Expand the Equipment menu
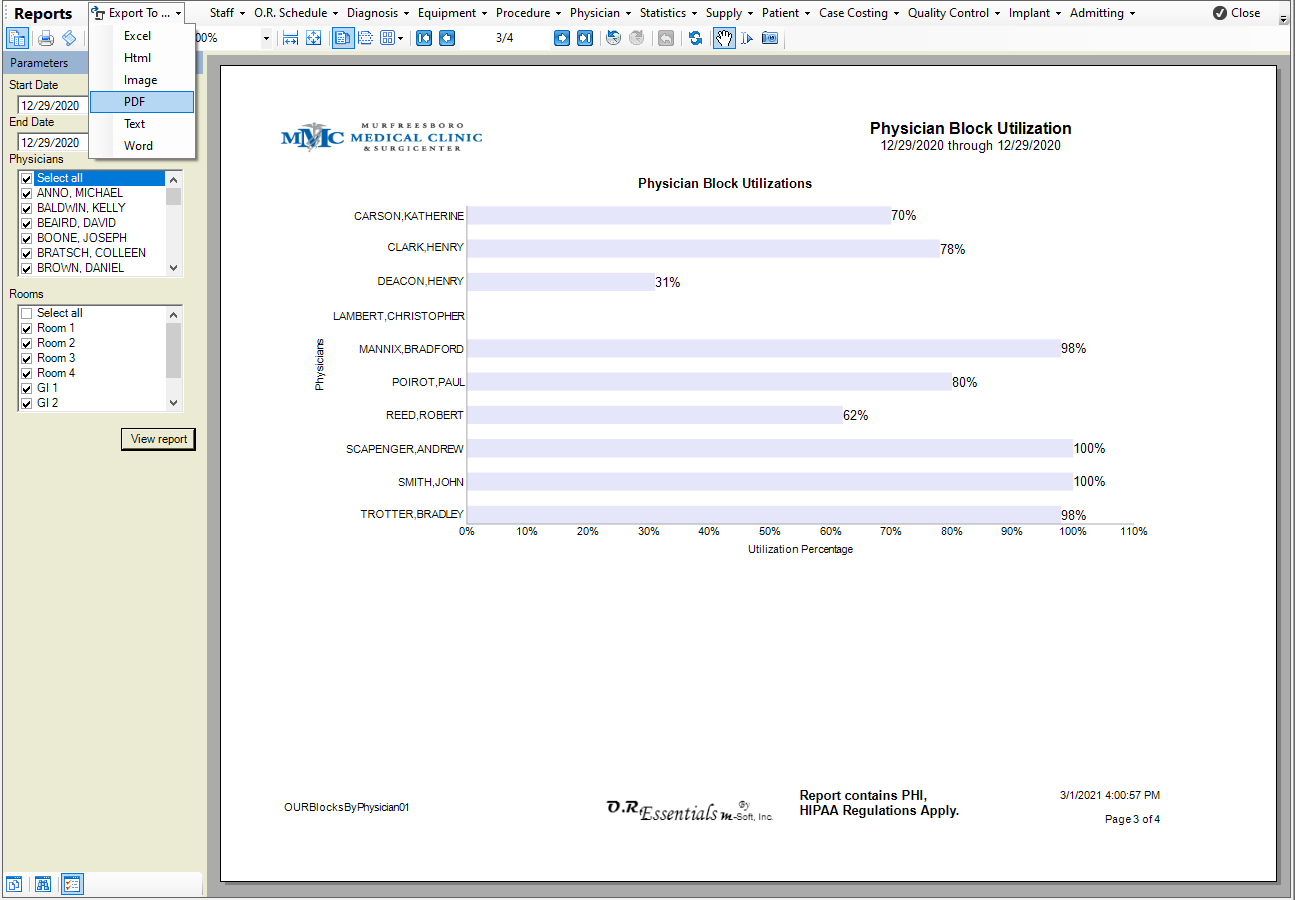 (x=452, y=13)
